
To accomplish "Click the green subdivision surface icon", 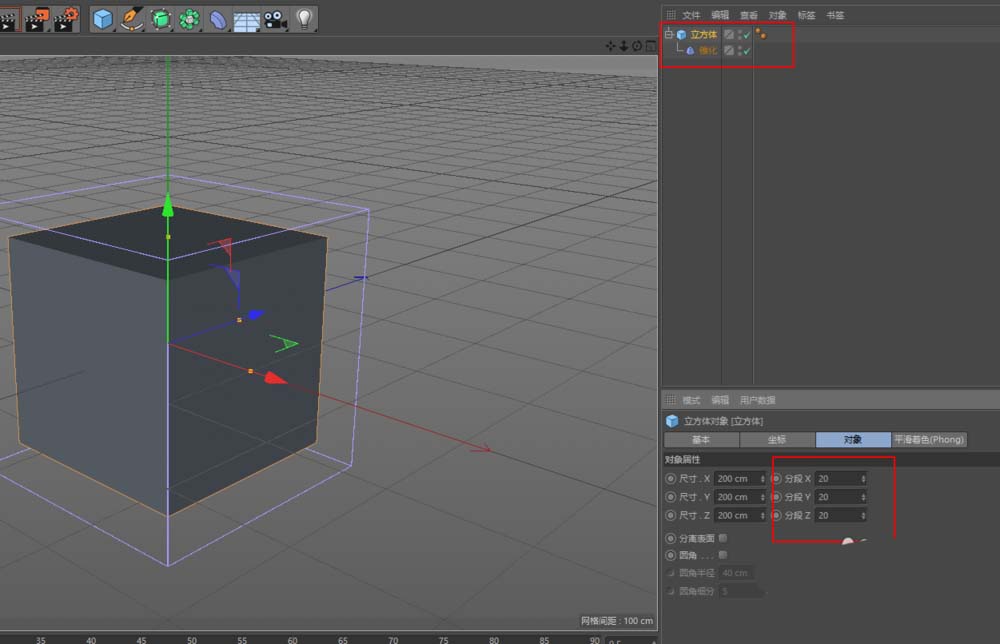I will (x=160, y=17).
